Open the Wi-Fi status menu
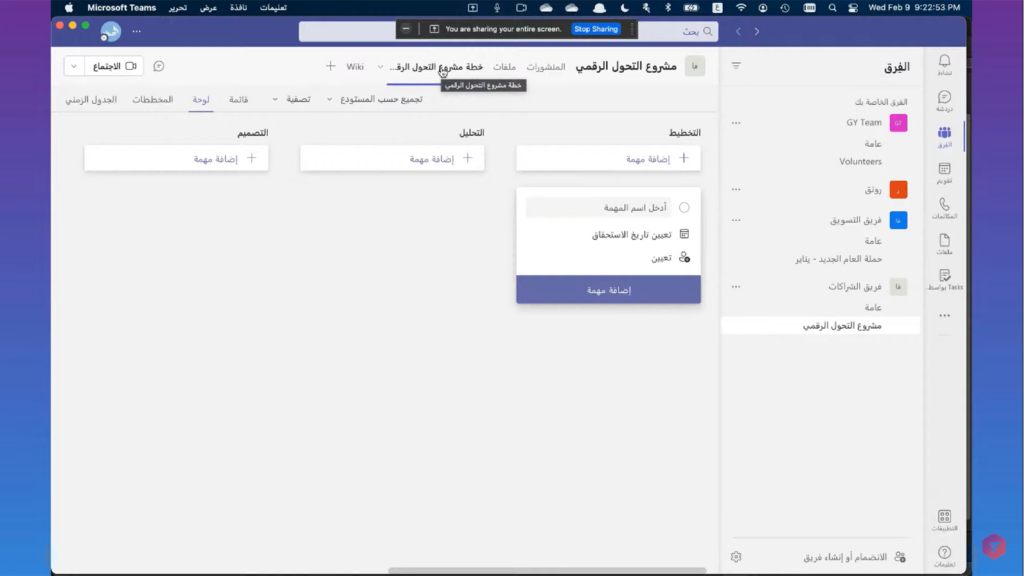This screenshot has height=576, width=1024. click(x=741, y=8)
